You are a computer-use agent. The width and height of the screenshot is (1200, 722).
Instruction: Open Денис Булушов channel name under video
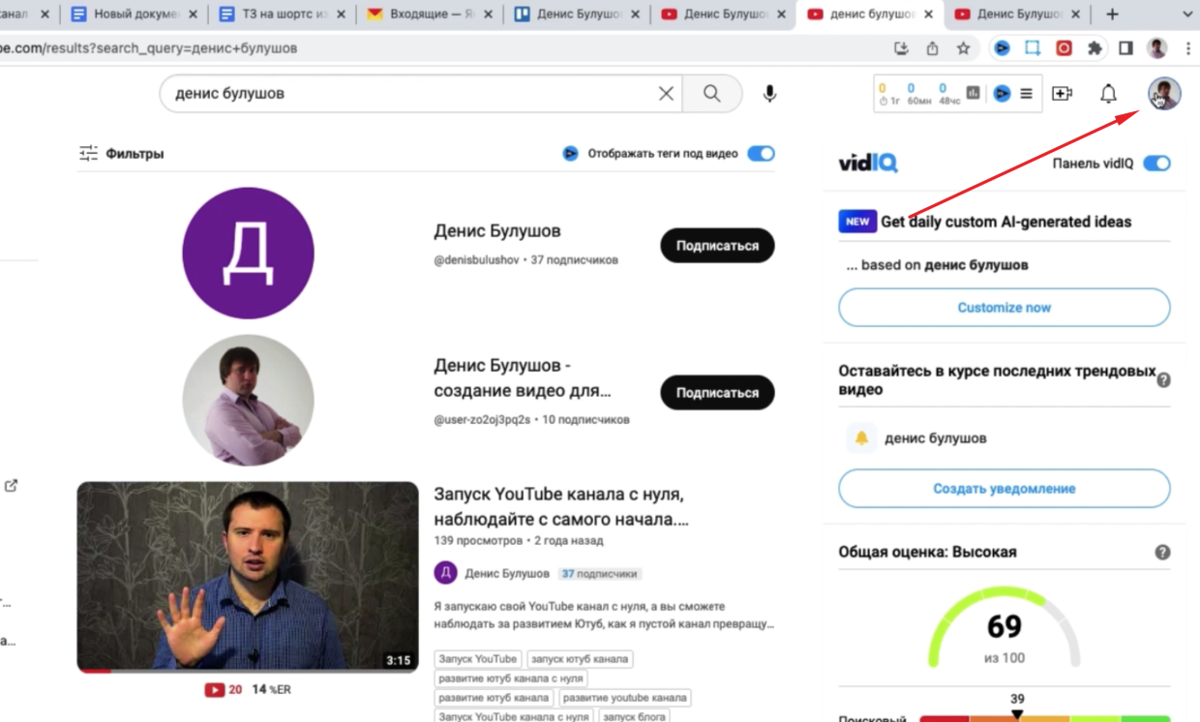pos(507,574)
